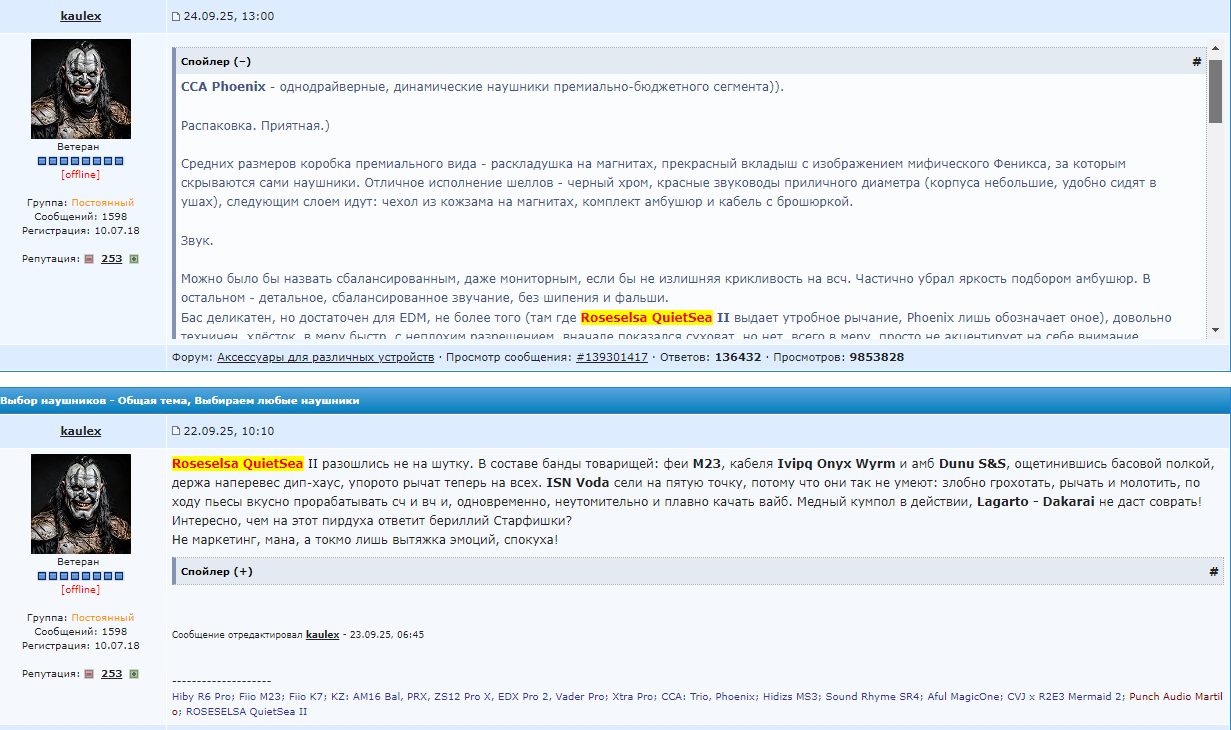Open reputation 253 in the 24.09.25 post
The image size is (1231, 730).
pyautogui.click(x=111, y=258)
